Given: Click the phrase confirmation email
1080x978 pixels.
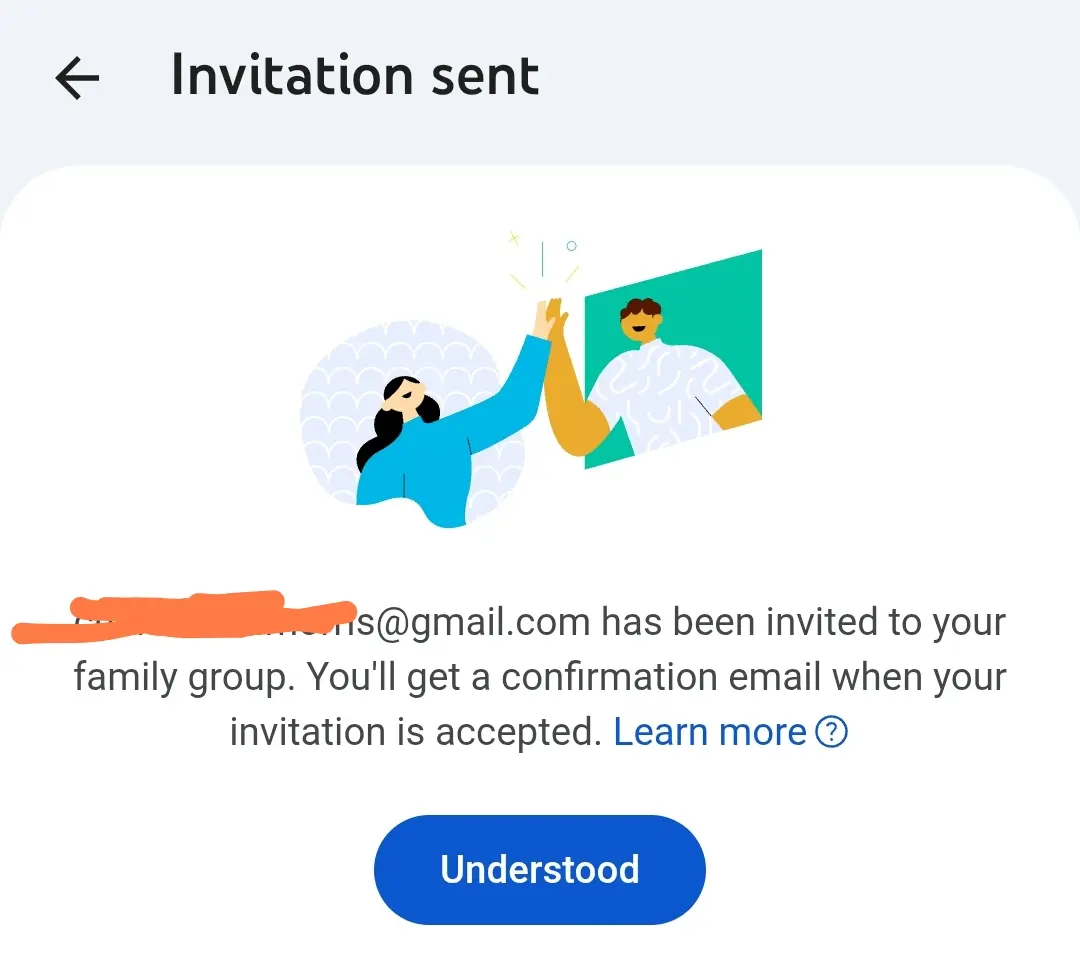Looking at the screenshot, I should click(661, 678).
